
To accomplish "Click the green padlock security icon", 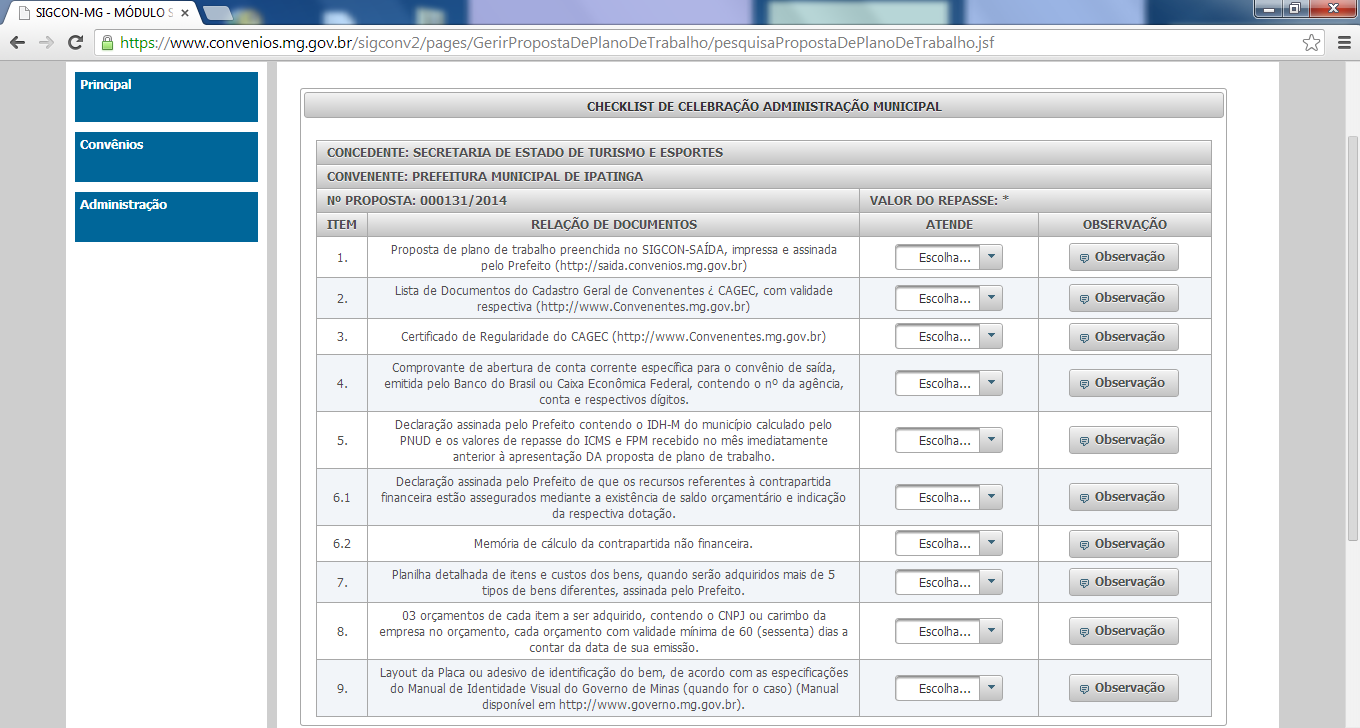I will [x=107, y=43].
